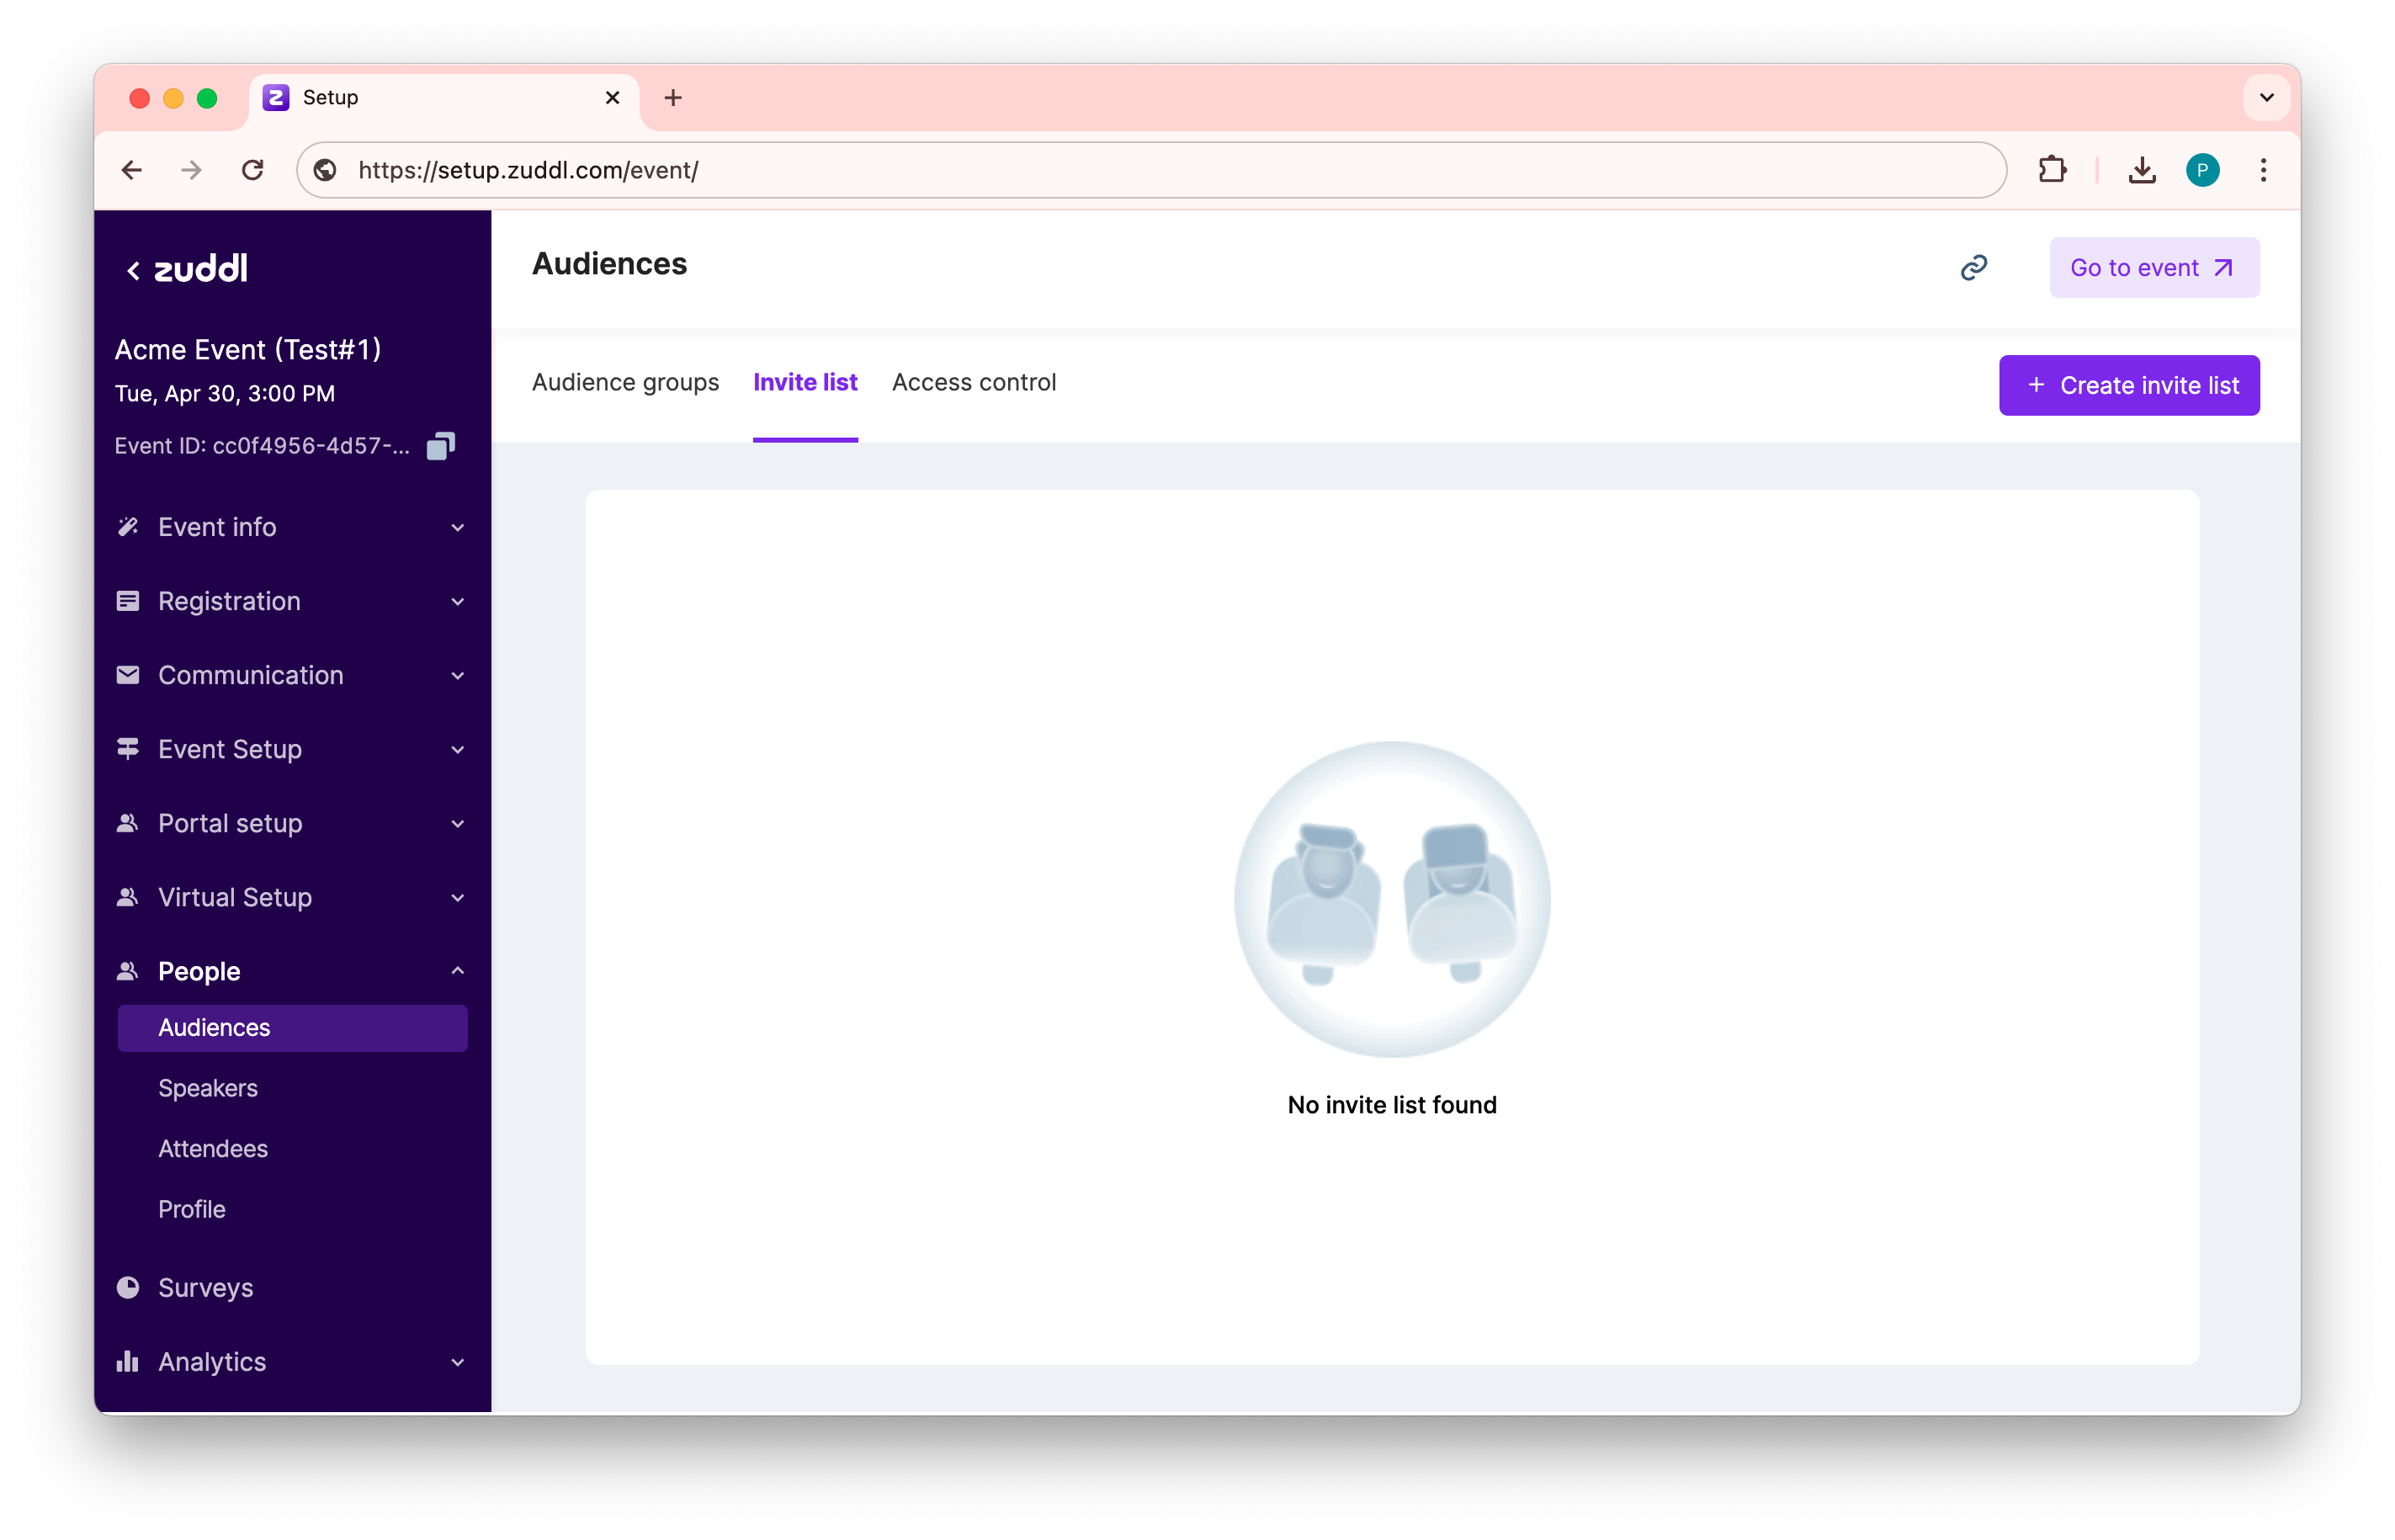2395x1540 pixels.
Task: Open Chrome's three-dot menu
Action: click(2263, 170)
